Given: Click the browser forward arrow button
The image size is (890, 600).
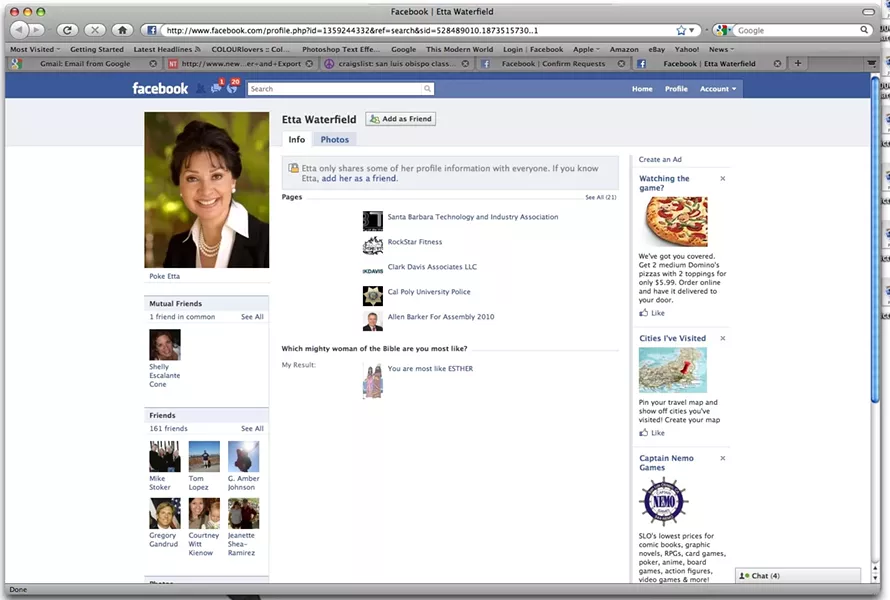Looking at the screenshot, I should point(36,30).
